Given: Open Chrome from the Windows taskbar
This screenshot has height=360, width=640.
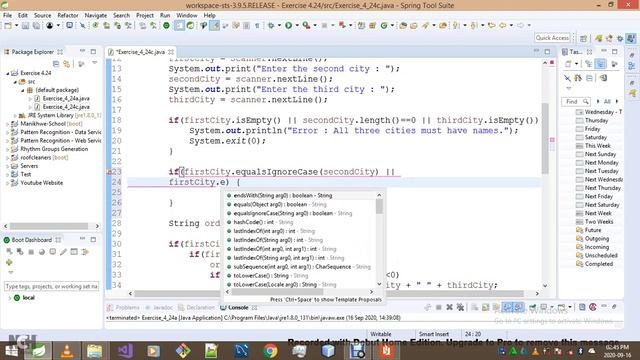Looking at the screenshot, I should 270,351.
